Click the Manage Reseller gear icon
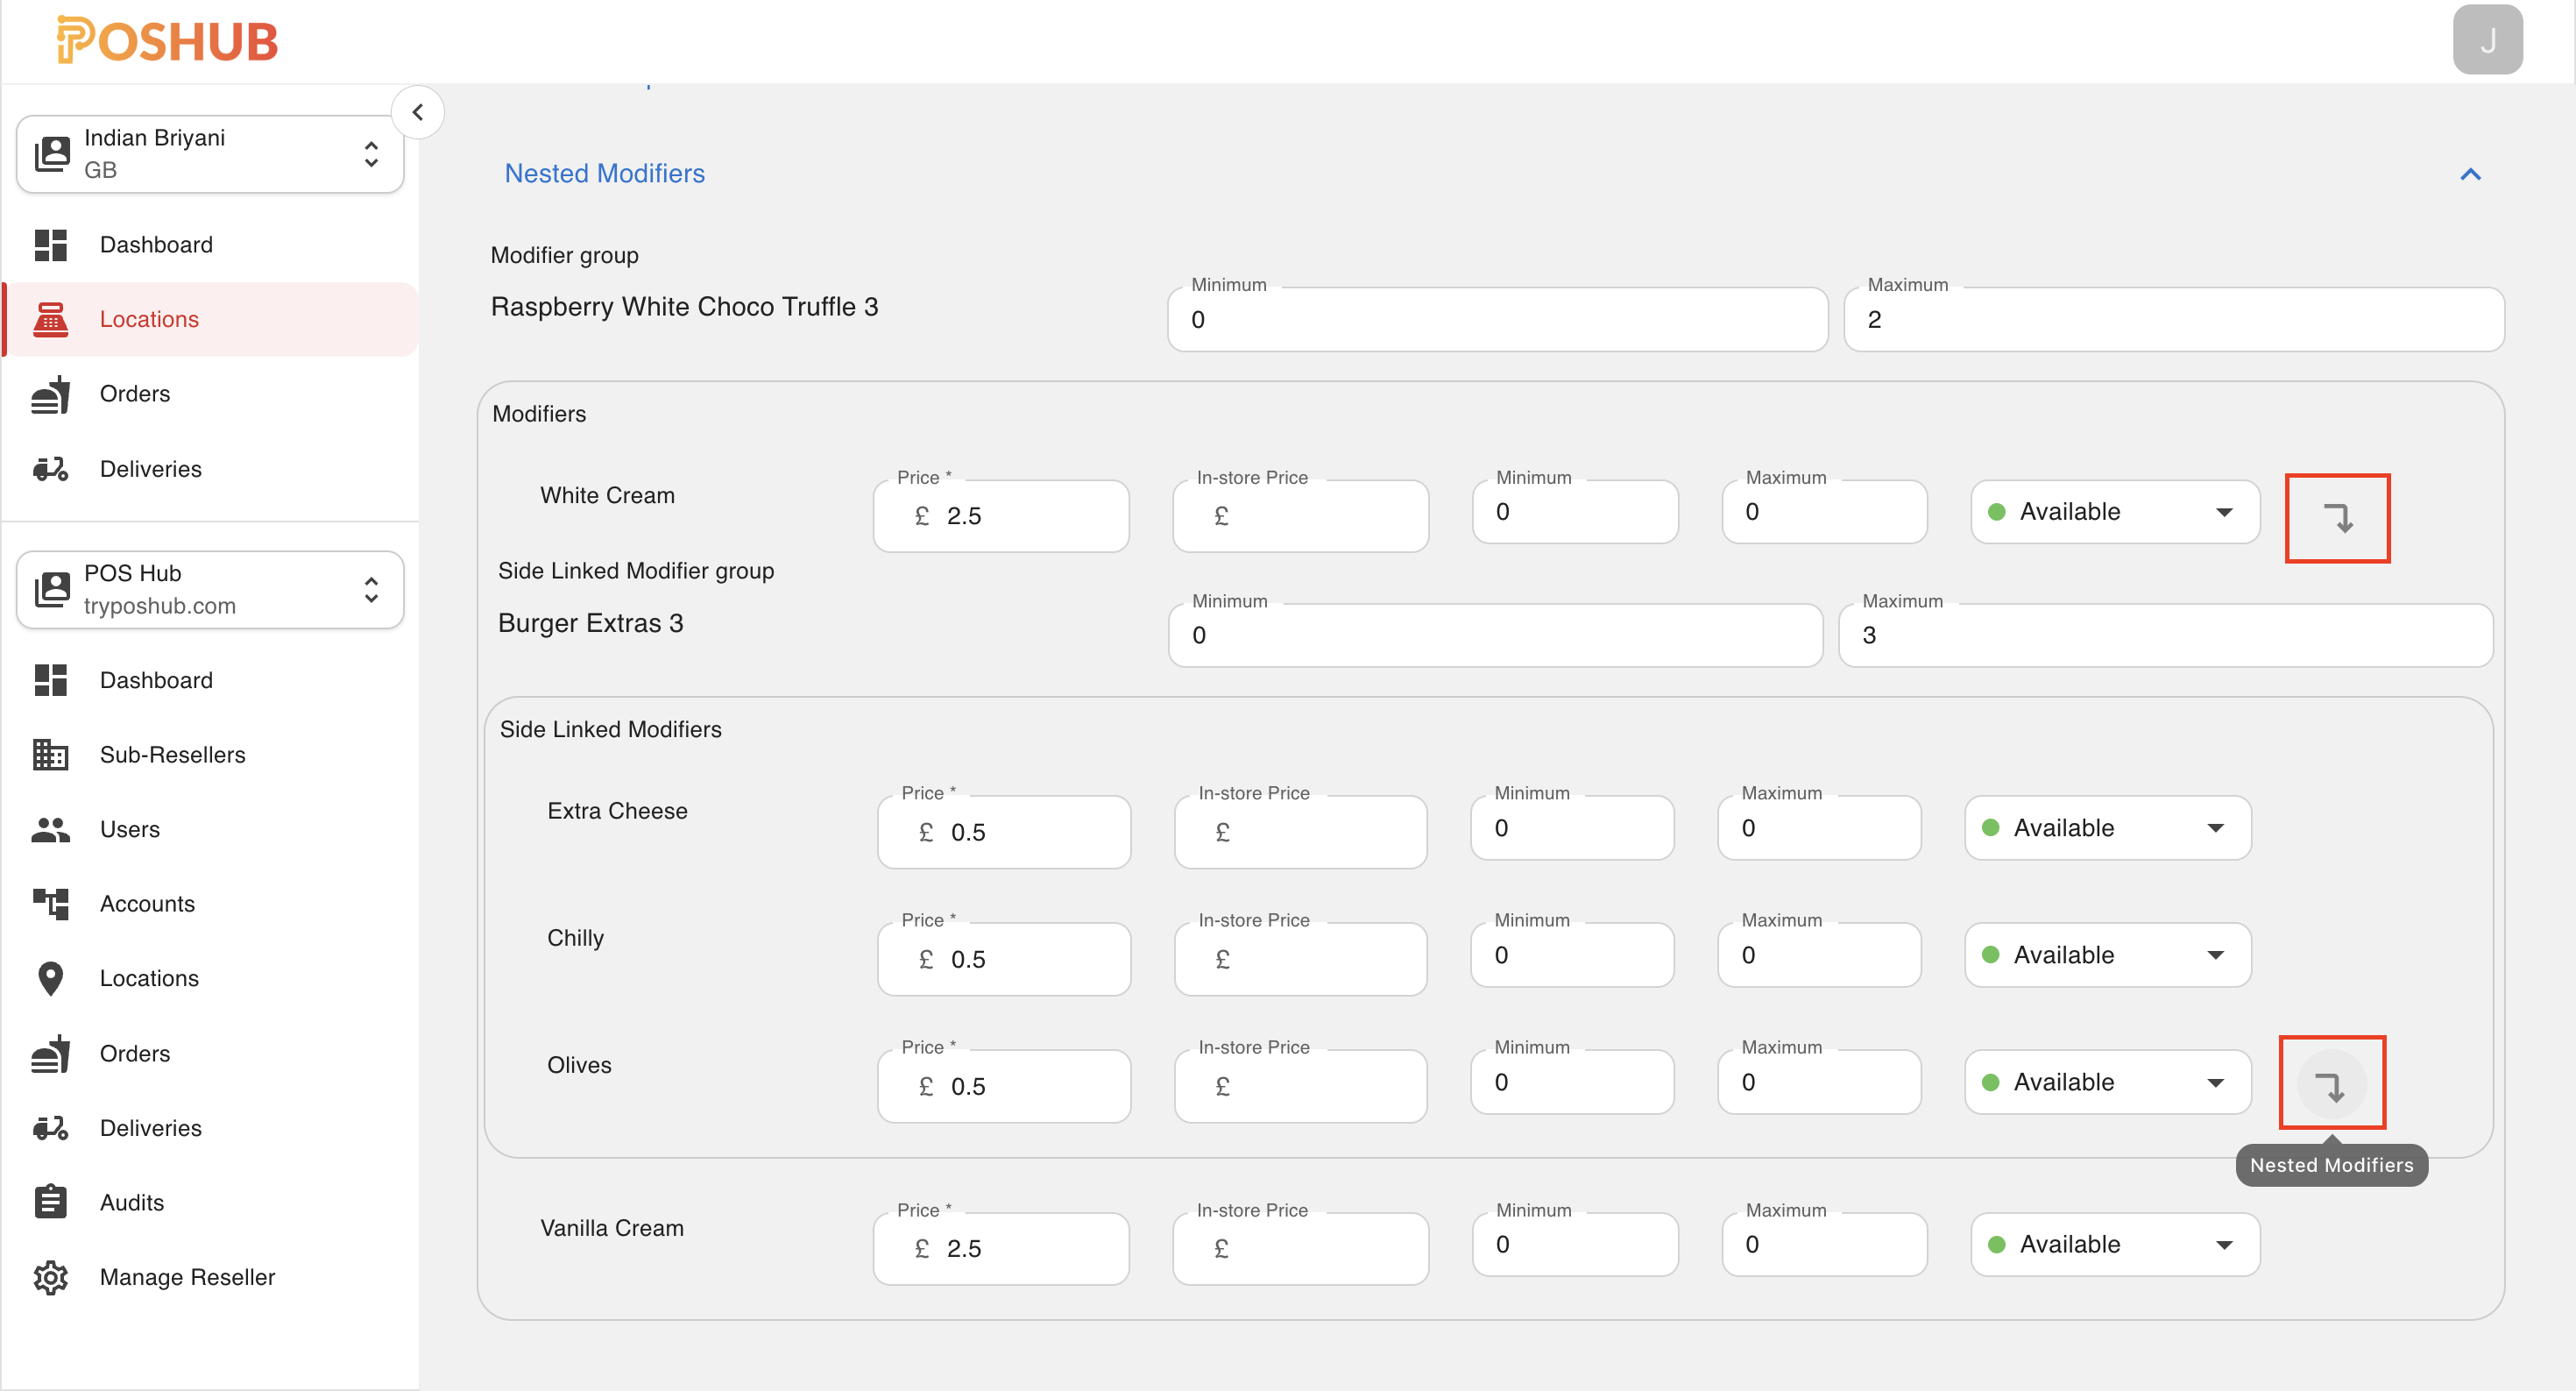2576x1391 pixels. [x=50, y=1277]
